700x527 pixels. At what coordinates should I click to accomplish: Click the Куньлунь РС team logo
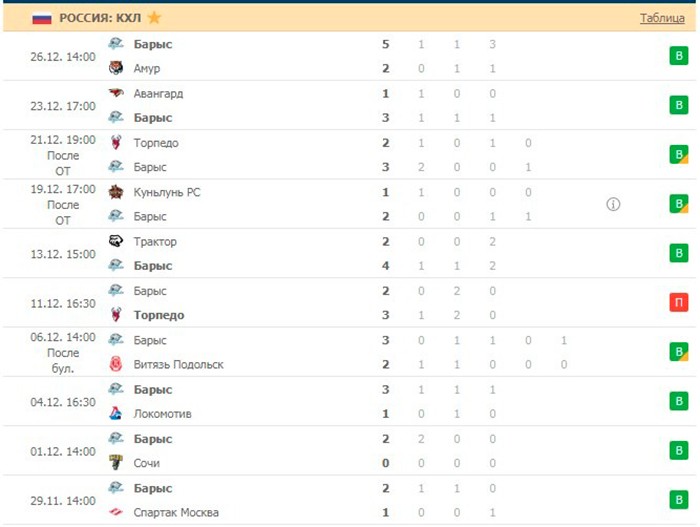pos(116,192)
